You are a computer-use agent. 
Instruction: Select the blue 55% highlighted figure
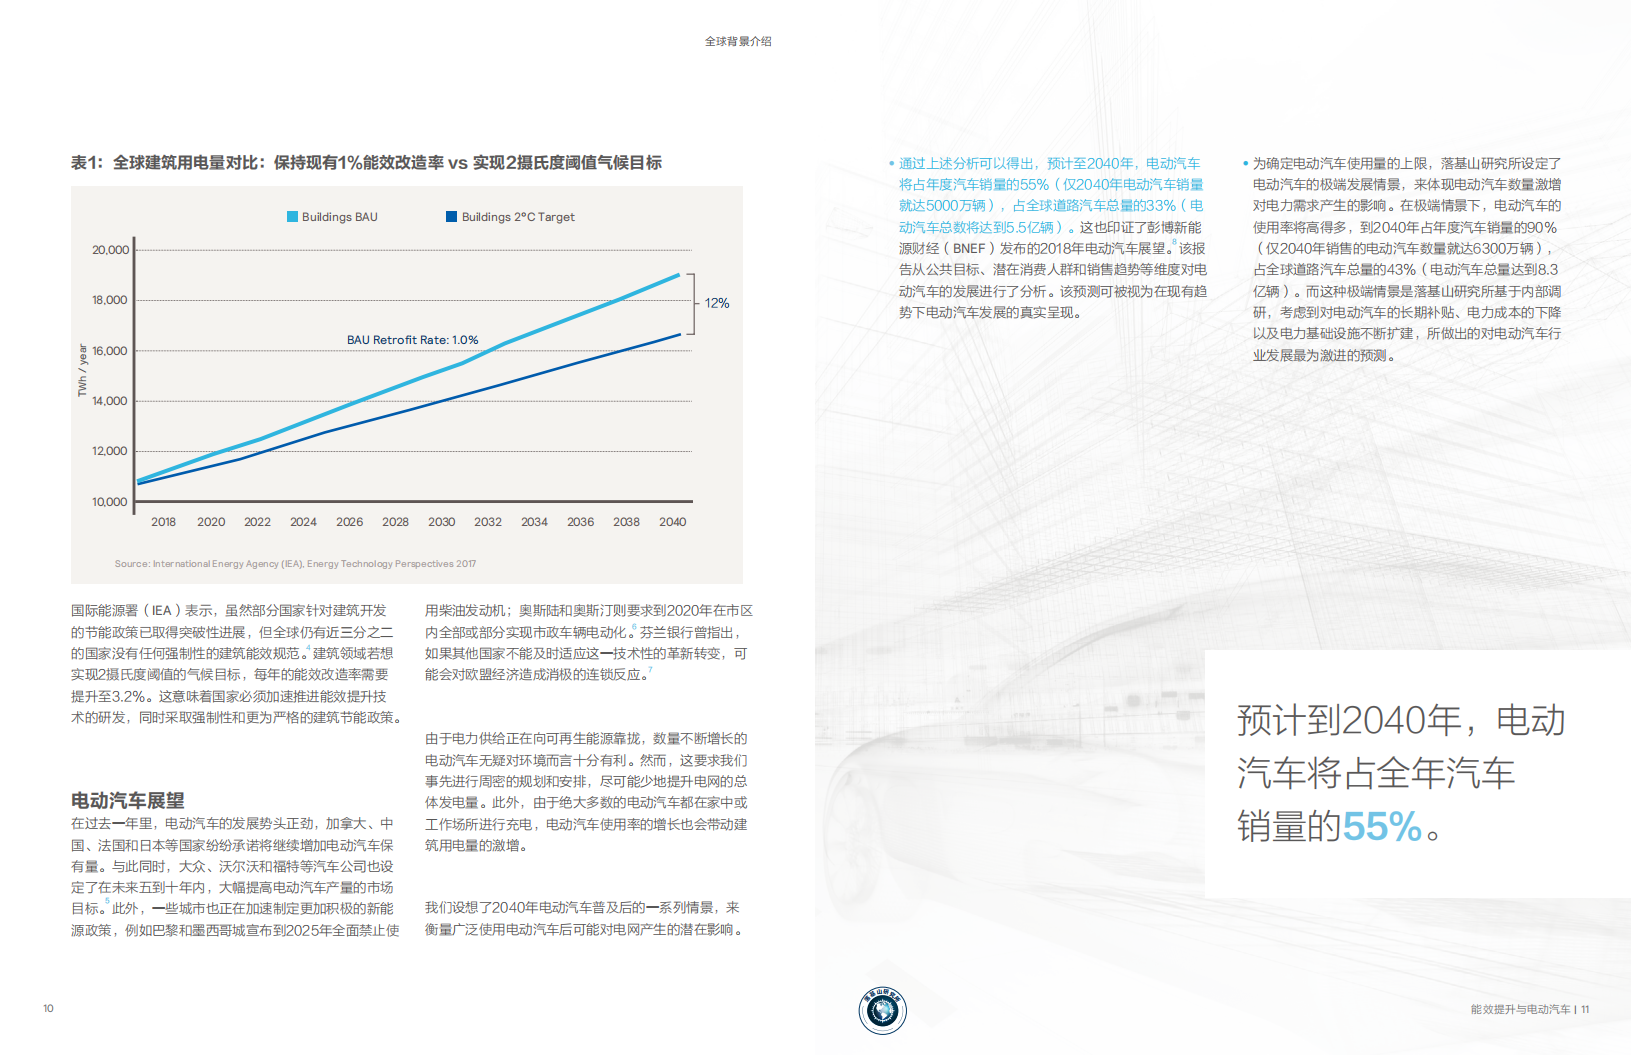(1381, 827)
